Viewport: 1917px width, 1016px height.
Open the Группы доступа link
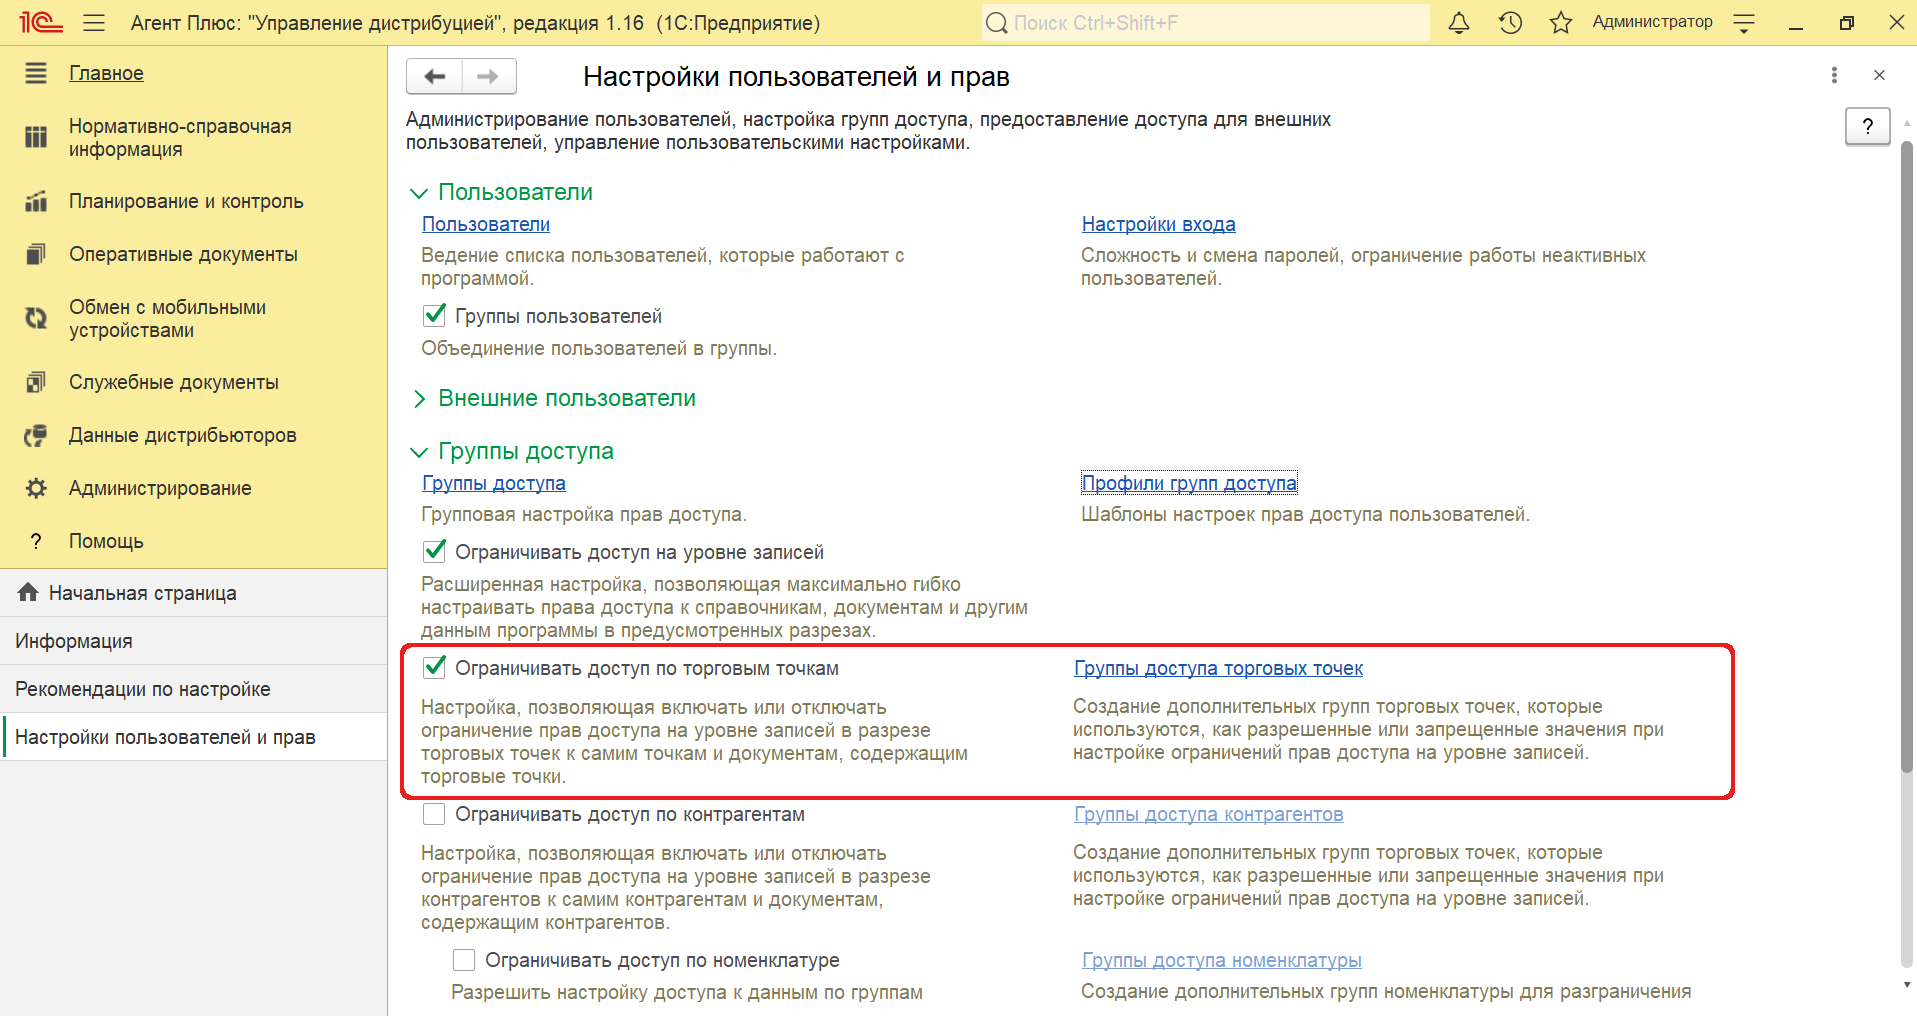[493, 483]
